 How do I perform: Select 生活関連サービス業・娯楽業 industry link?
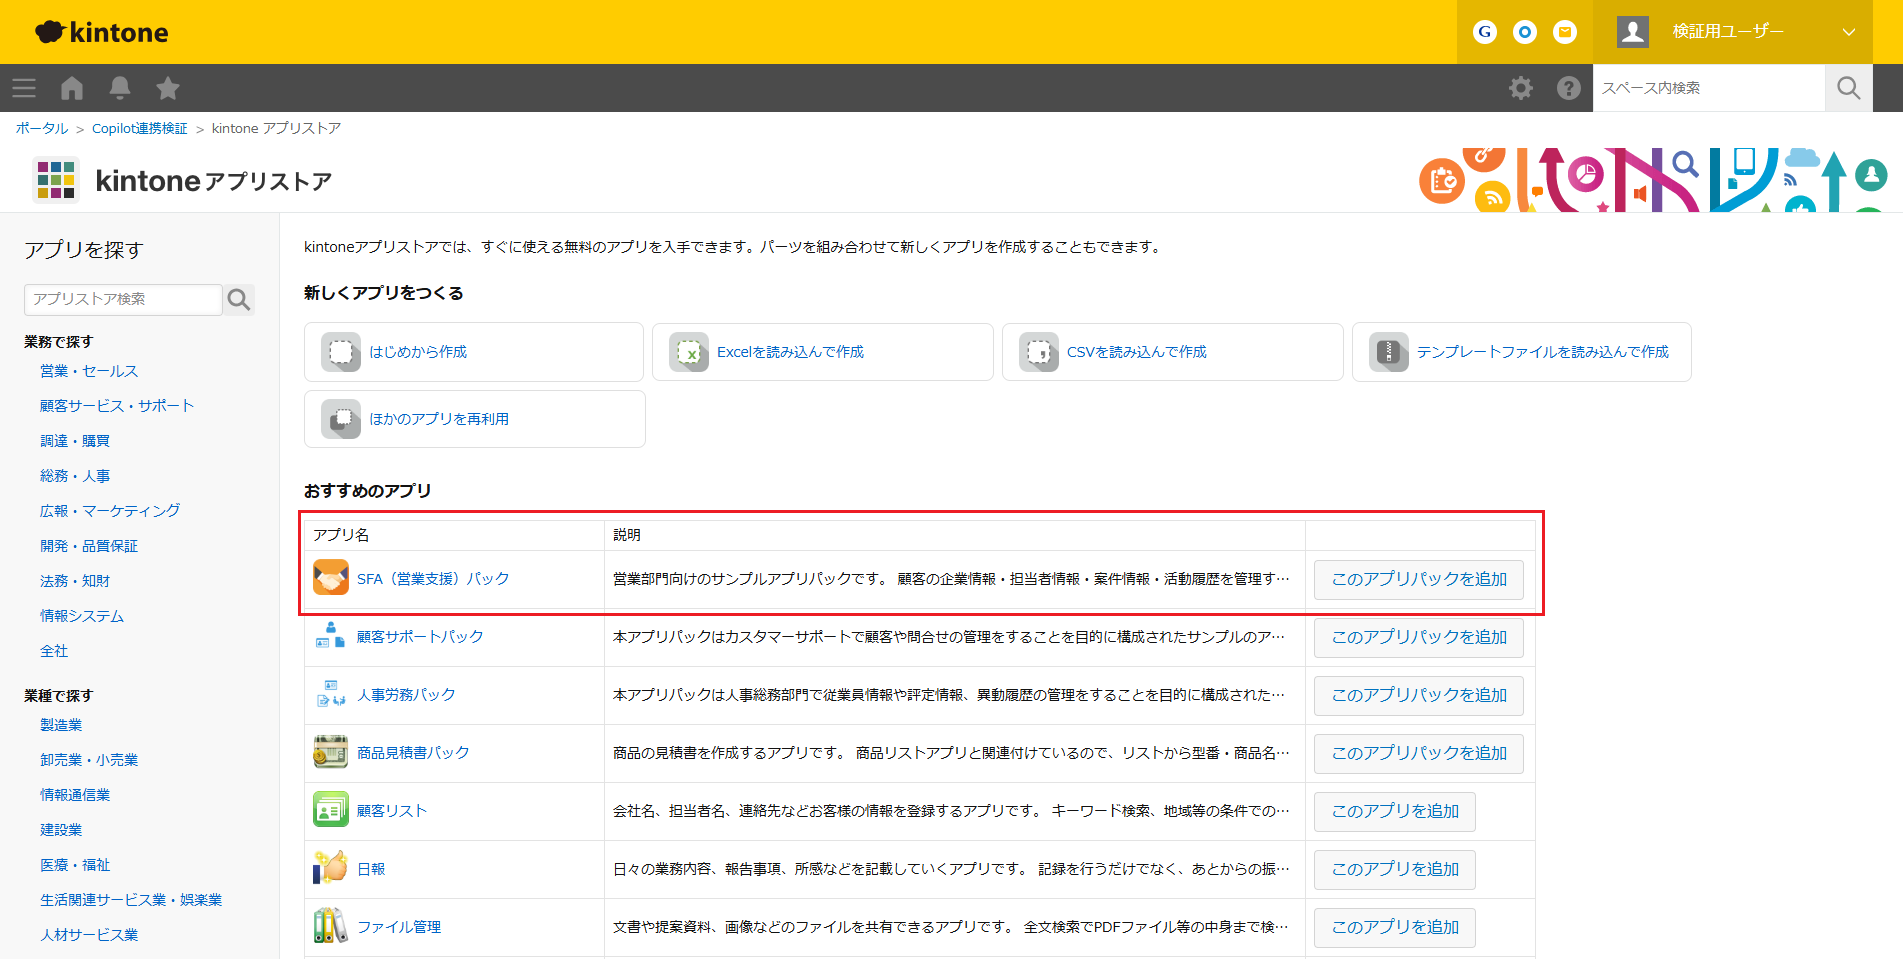pyautogui.click(x=131, y=900)
